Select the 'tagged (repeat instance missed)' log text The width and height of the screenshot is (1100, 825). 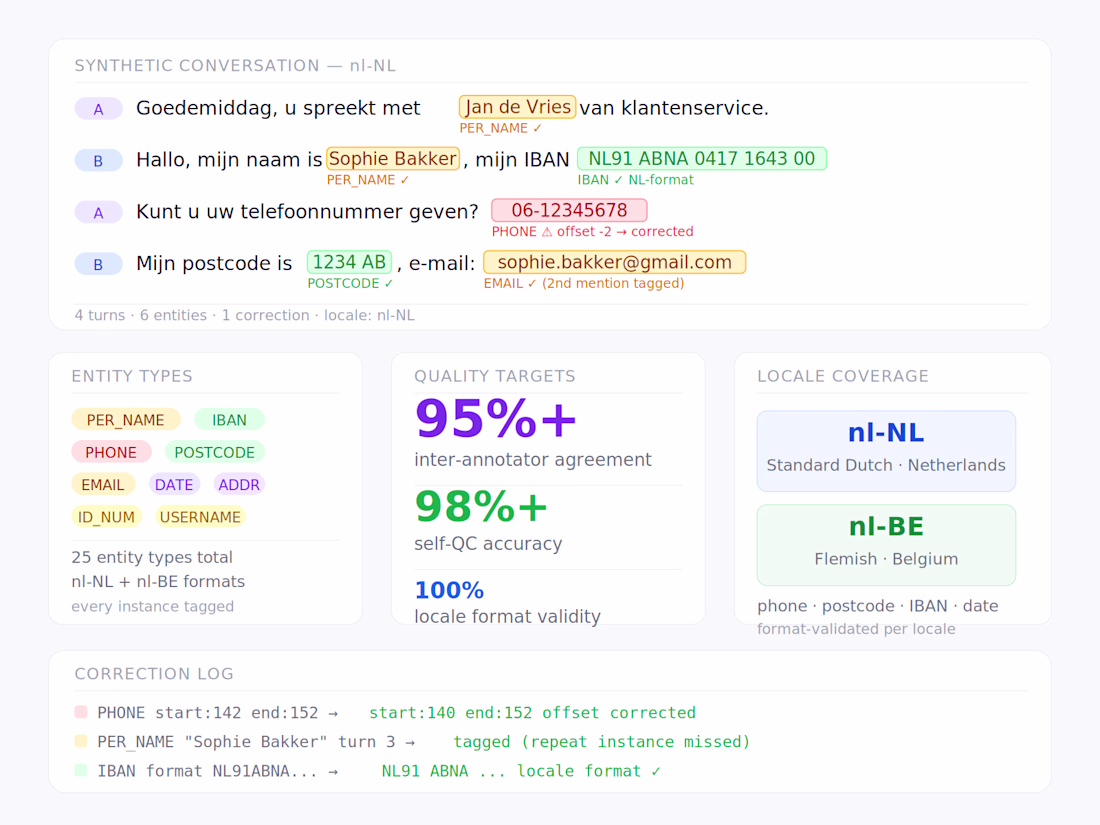602,742
